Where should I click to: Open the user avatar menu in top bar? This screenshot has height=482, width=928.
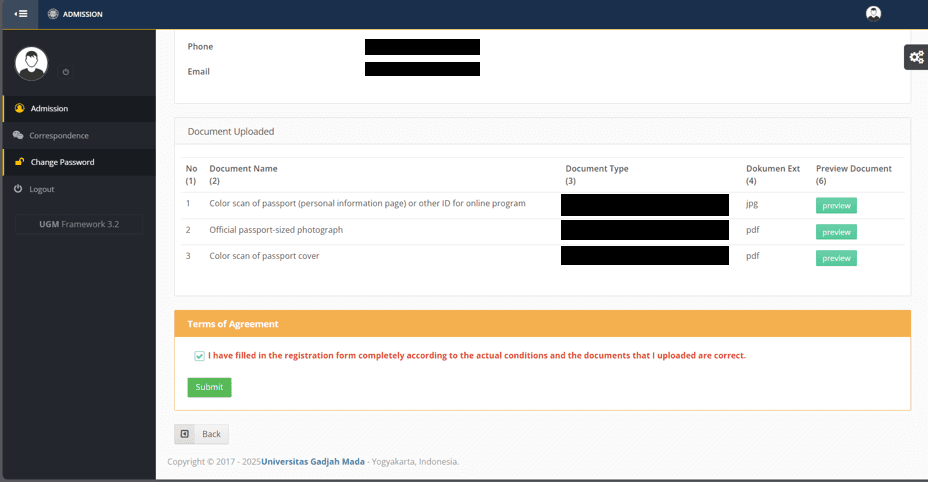coord(873,14)
